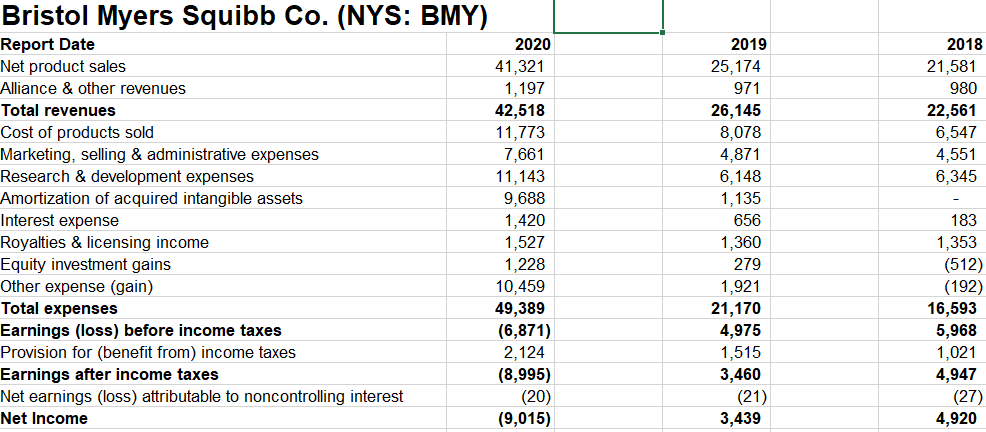Image resolution: width=986 pixels, height=432 pixels.
Task: Select Interest expense value 183
Action: (965, 221)
